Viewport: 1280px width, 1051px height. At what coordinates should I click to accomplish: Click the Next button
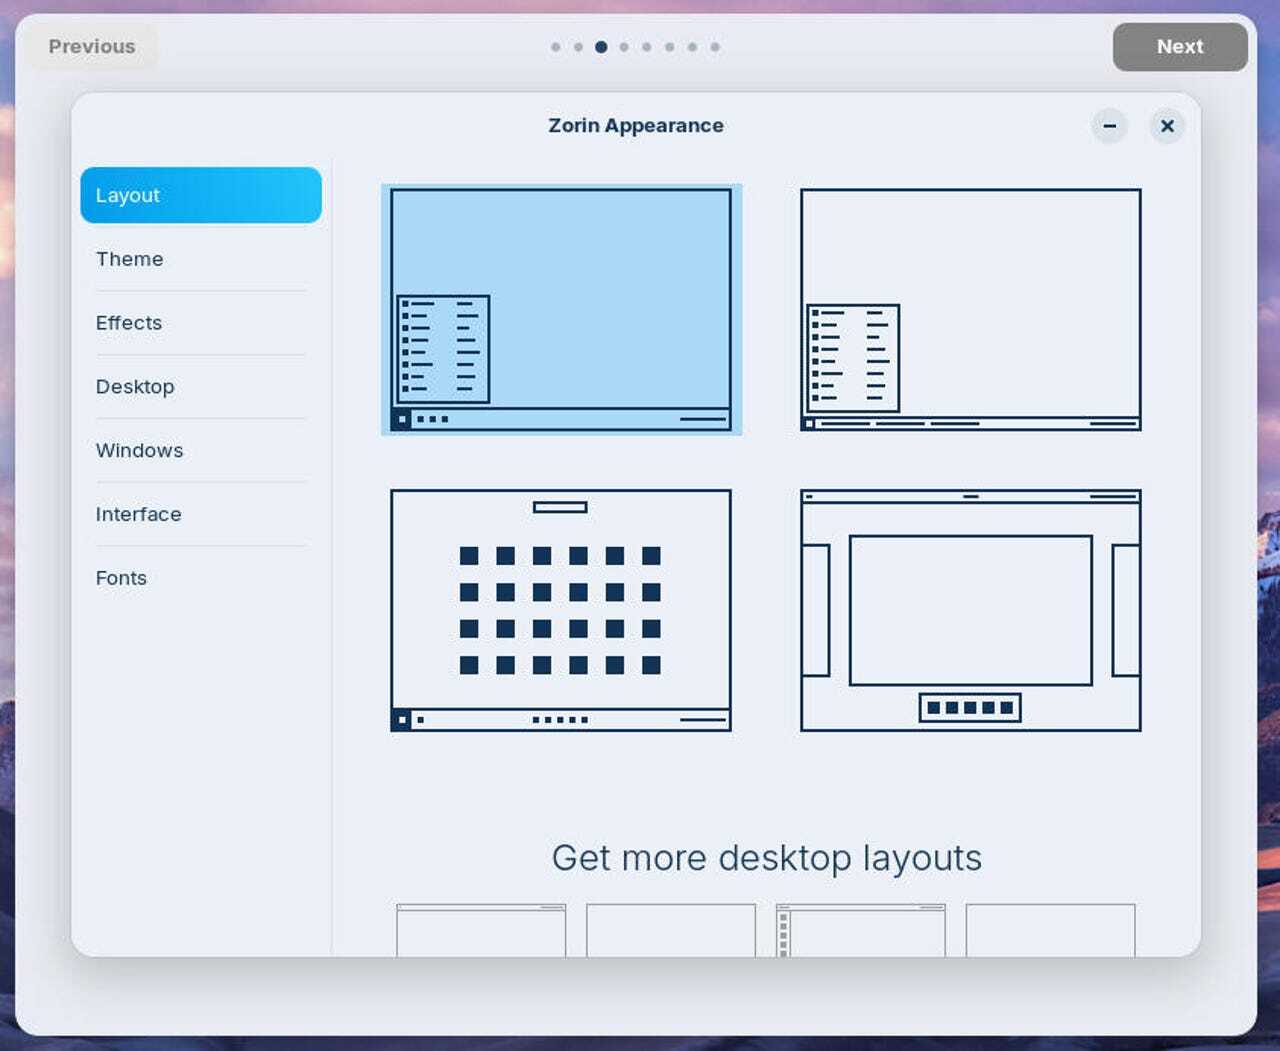[1180, 47]
